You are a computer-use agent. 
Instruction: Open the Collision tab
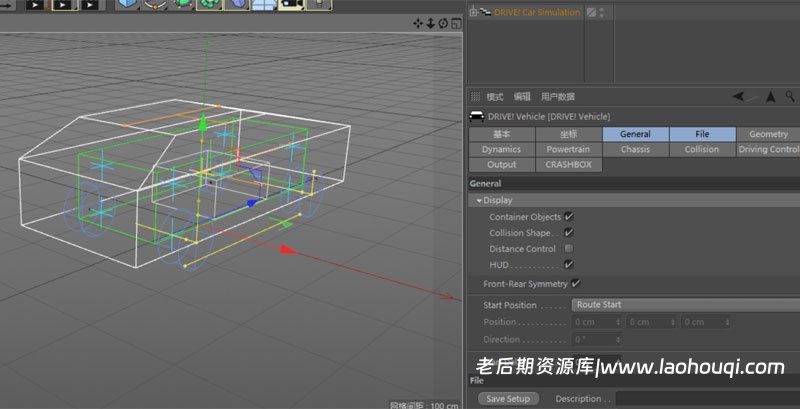click(701, 149)
